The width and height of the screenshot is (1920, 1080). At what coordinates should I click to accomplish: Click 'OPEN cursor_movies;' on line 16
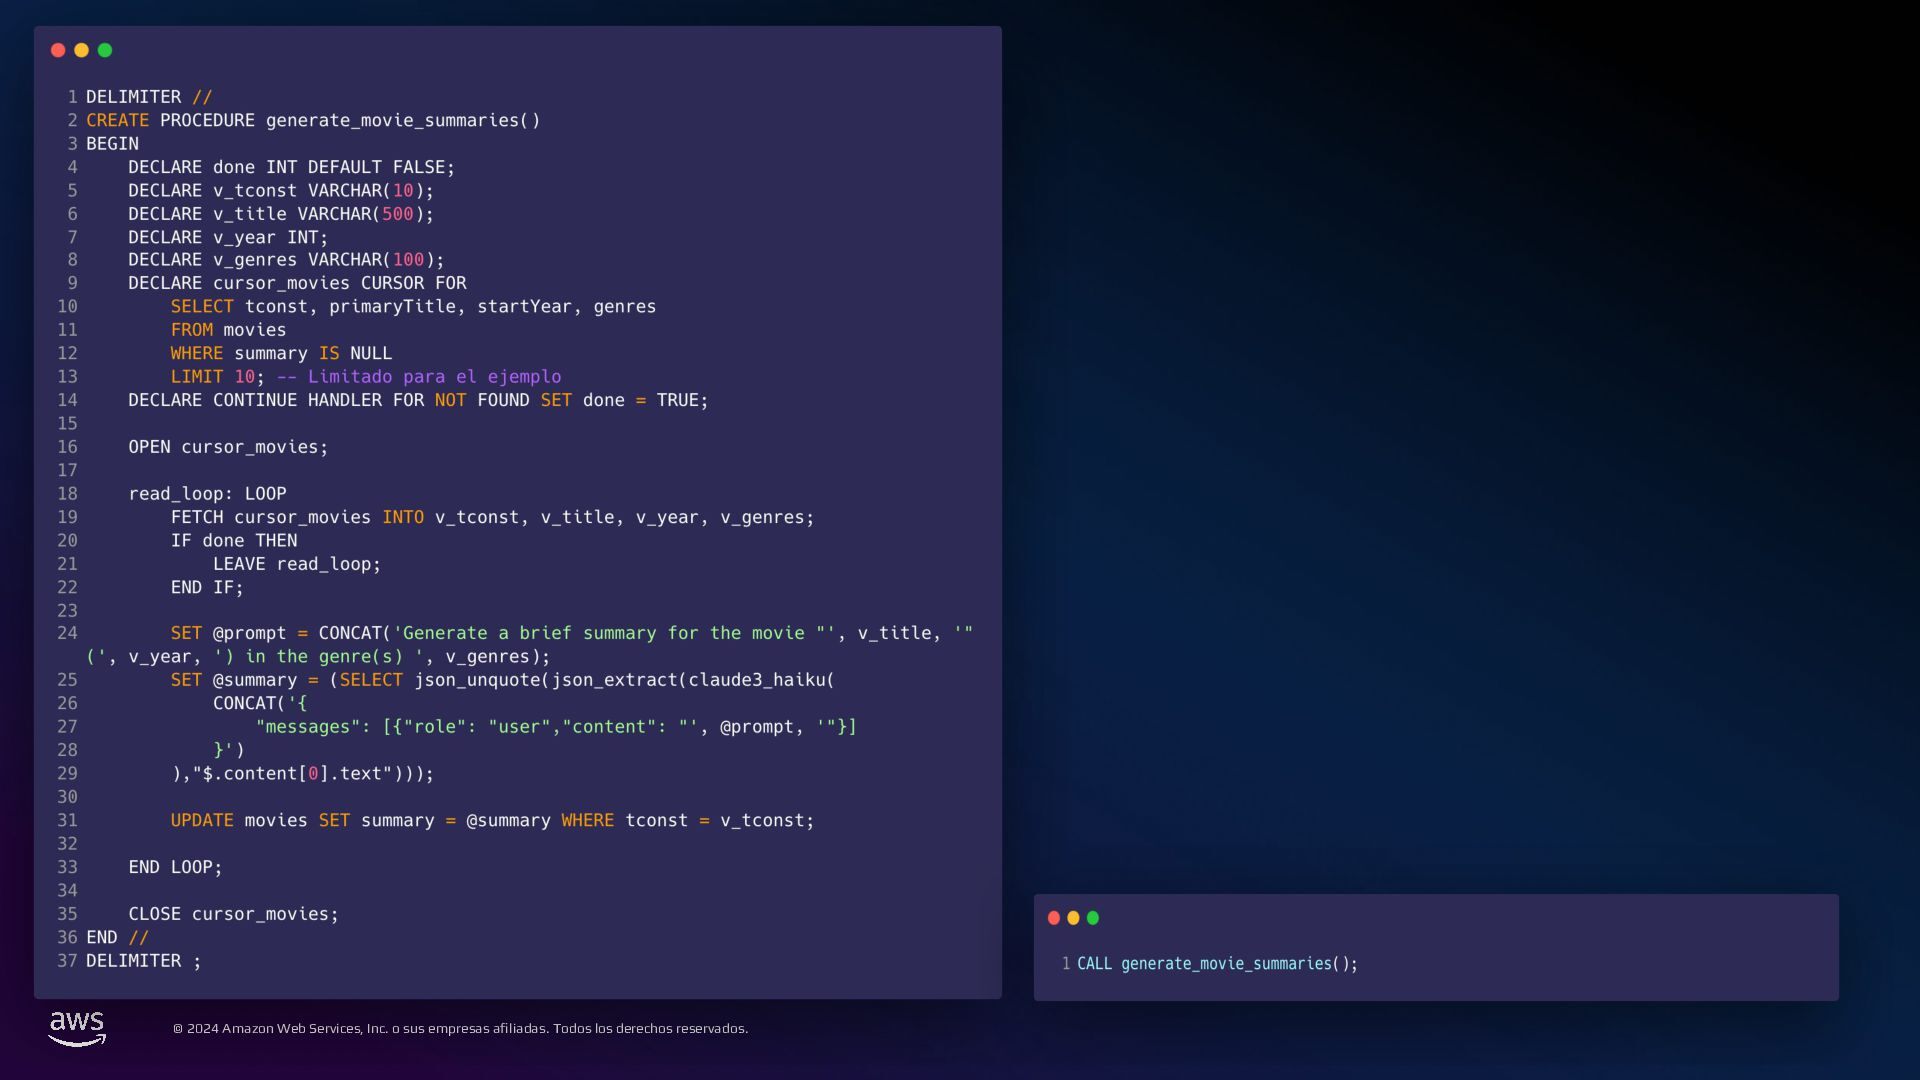coord(228,447)
